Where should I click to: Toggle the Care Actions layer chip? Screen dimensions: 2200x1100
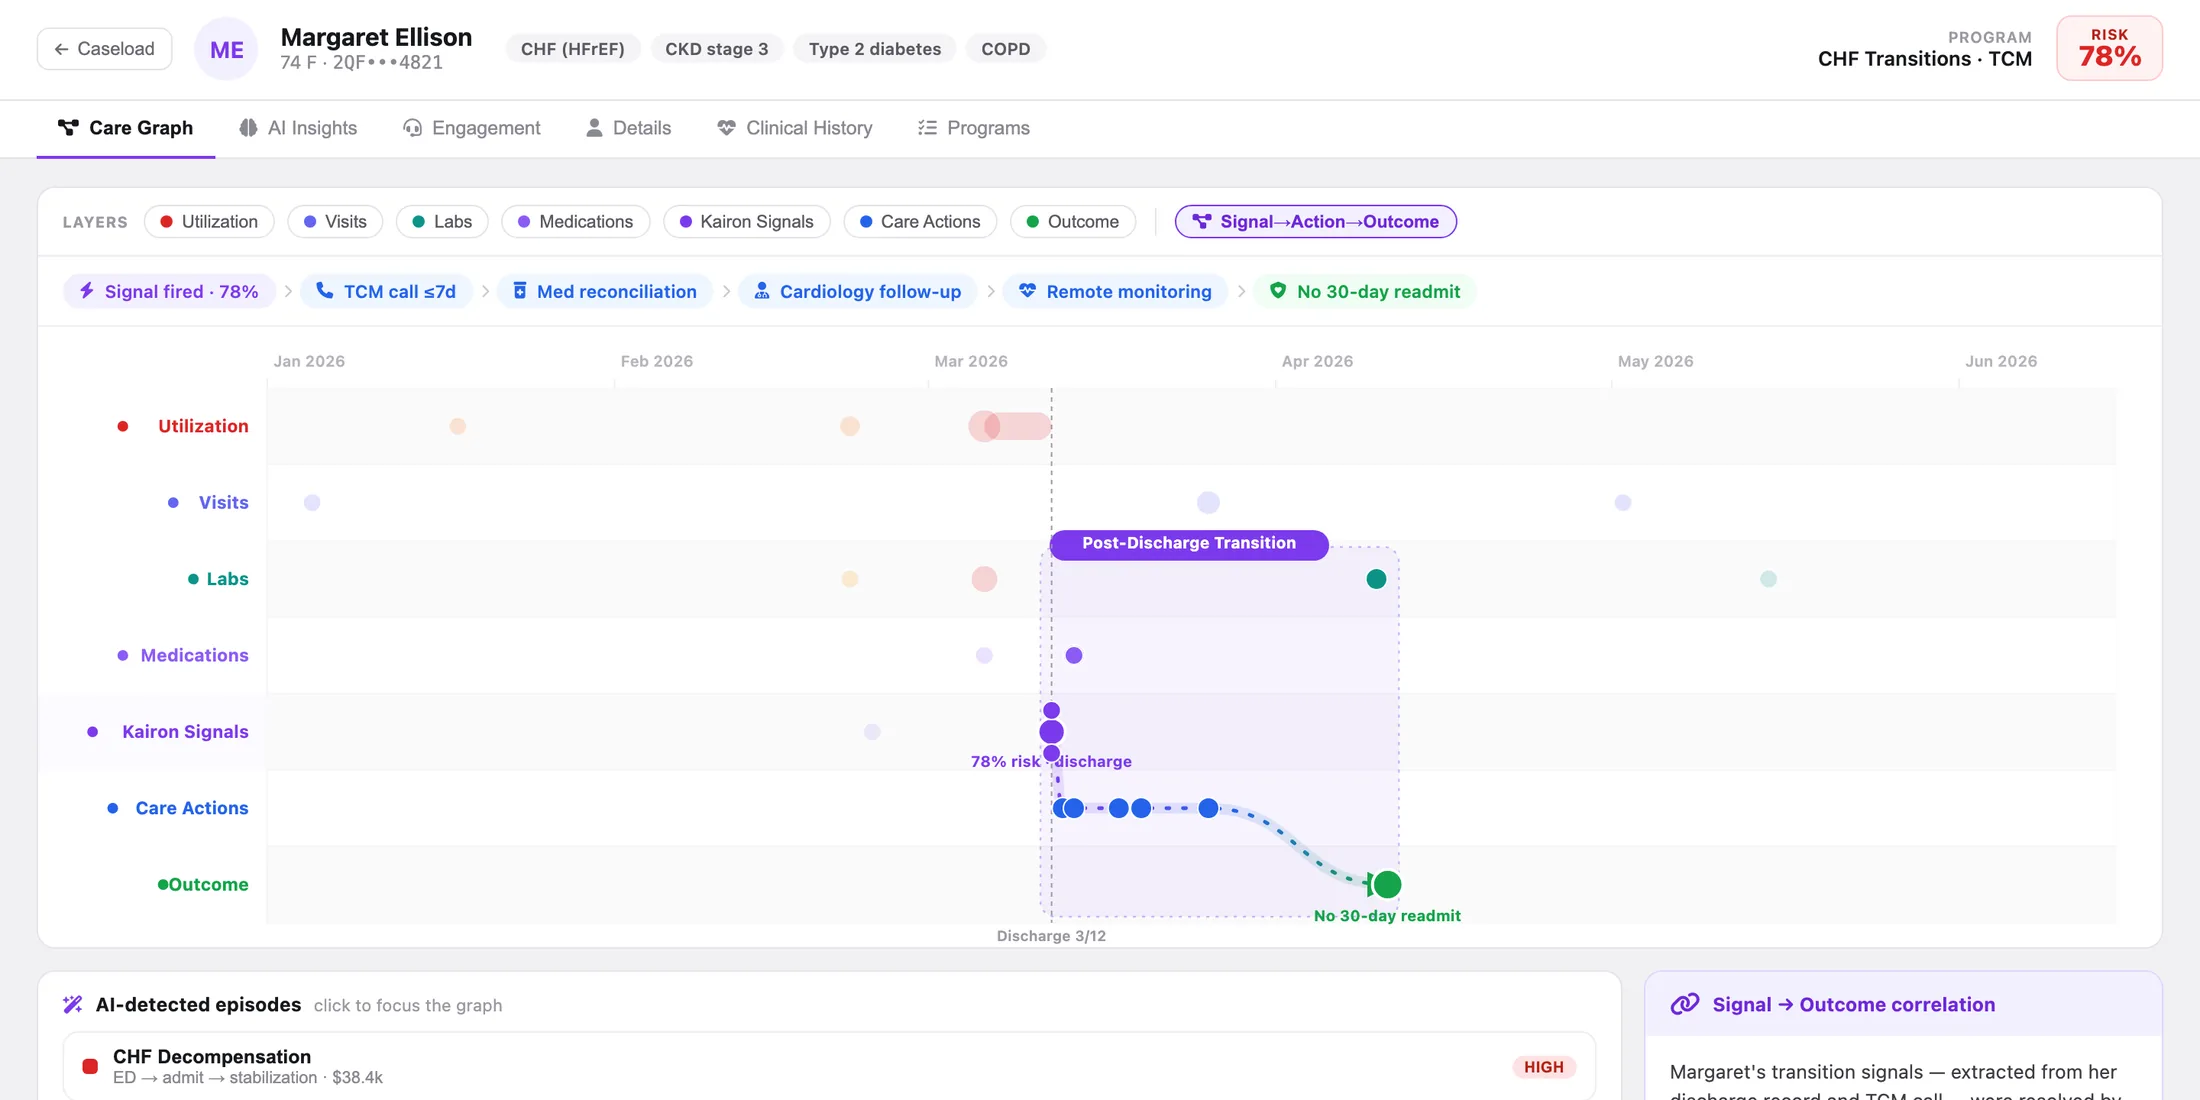coord(920,221)
